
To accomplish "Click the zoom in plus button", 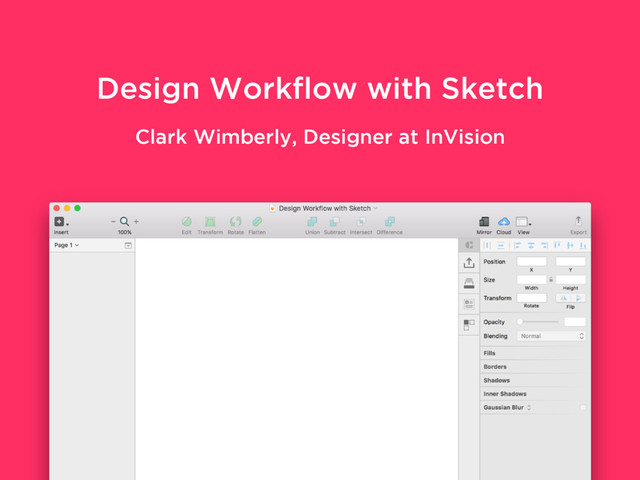I will [136, 222].
